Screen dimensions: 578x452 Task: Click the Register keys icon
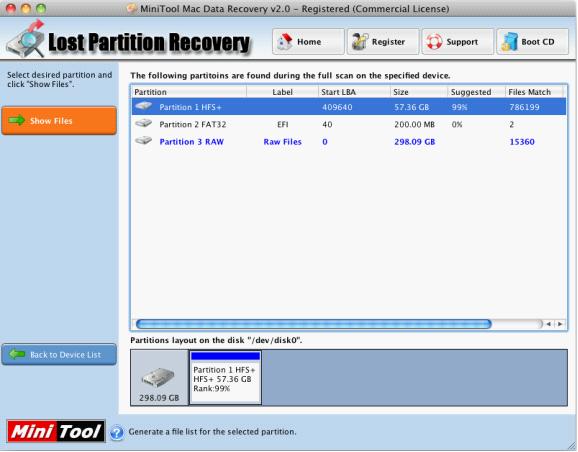tap(360, 42)
